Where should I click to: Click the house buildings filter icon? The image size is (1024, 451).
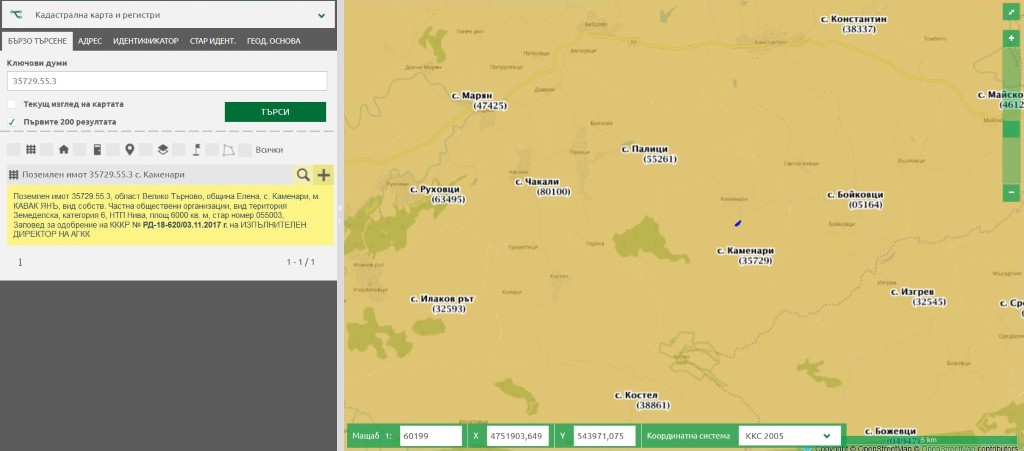(64, 150)
